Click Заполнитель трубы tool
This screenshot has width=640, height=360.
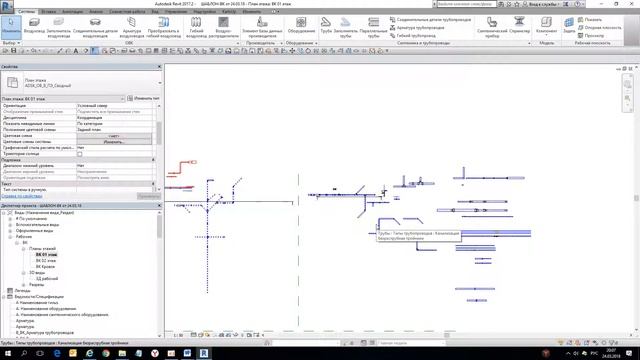(x=345, y=27)
